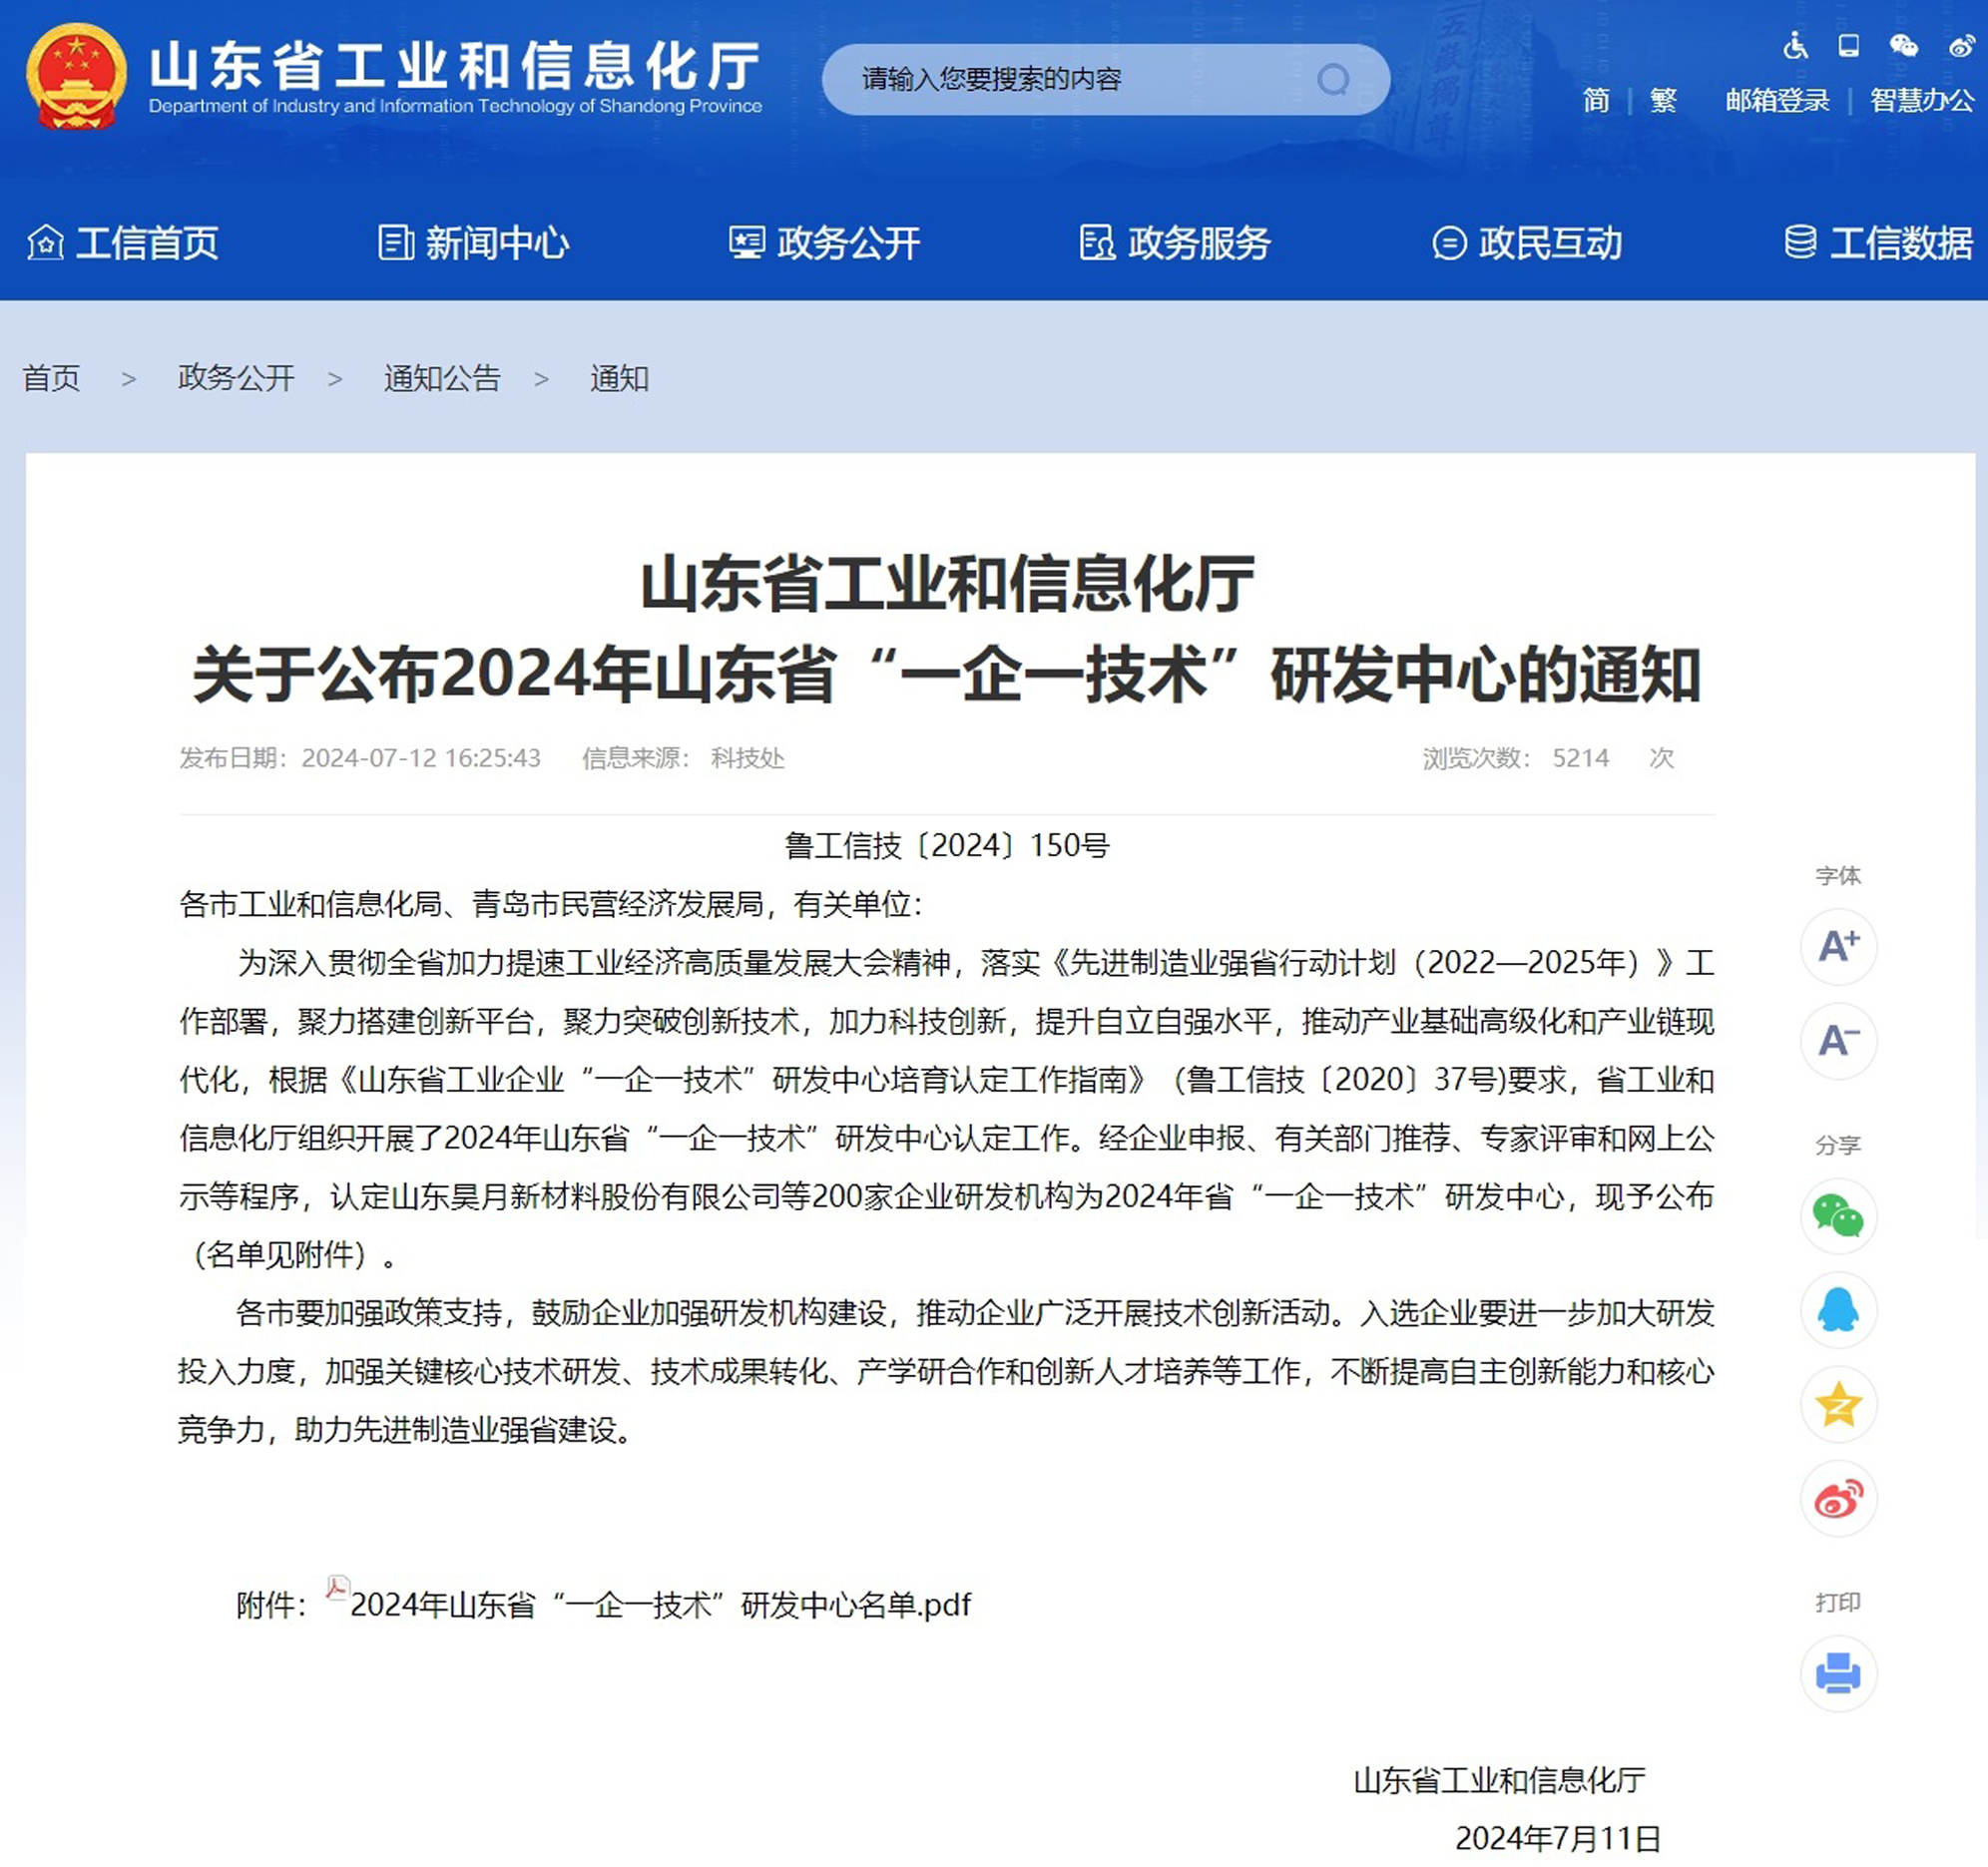Increase font size with the A+ control
This screenshot has height=1867, width=1988.
point(1838,947)
